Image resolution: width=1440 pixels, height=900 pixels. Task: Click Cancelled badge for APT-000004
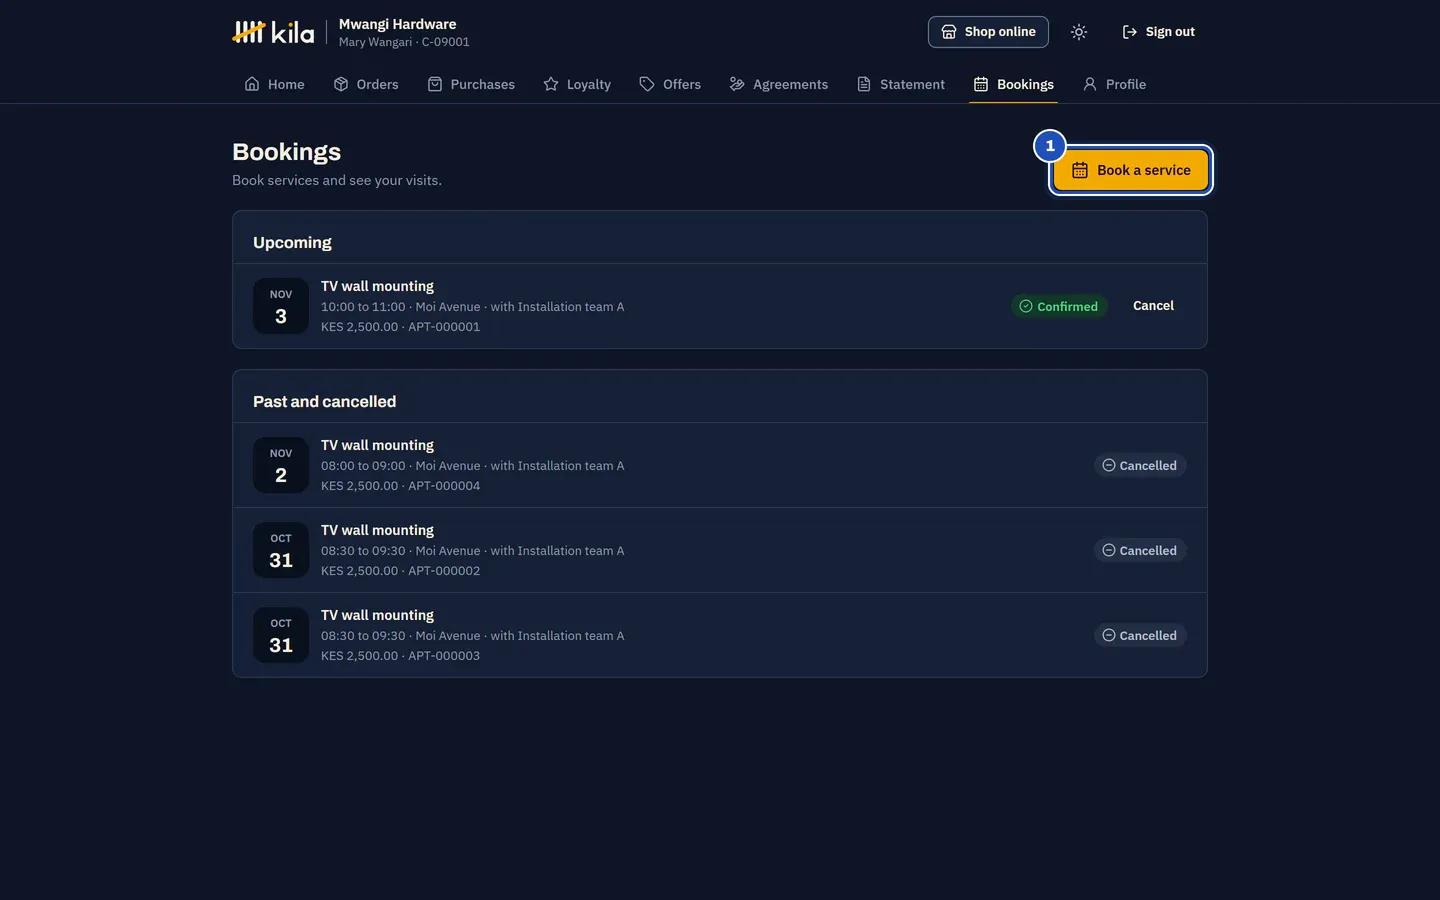[1140, 465]
